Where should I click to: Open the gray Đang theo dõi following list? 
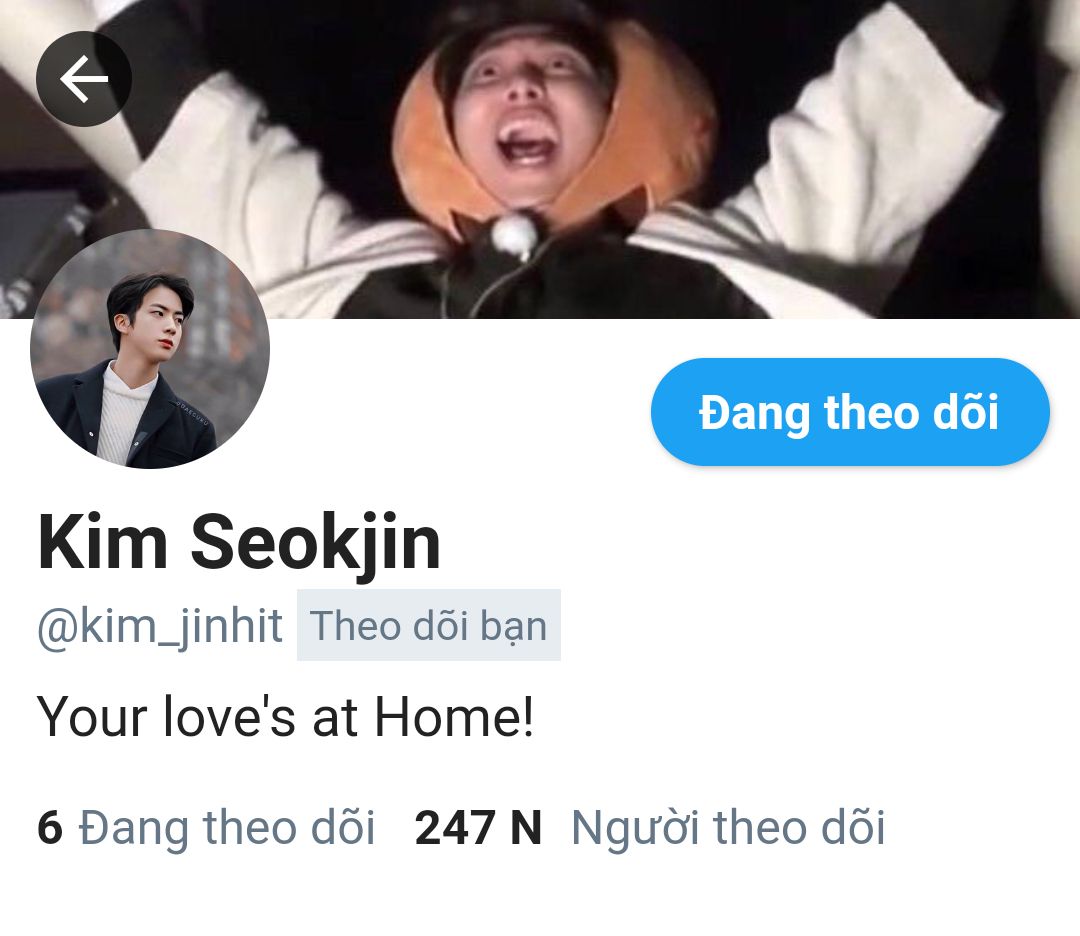pyautogui.click(x=227, y=827)
